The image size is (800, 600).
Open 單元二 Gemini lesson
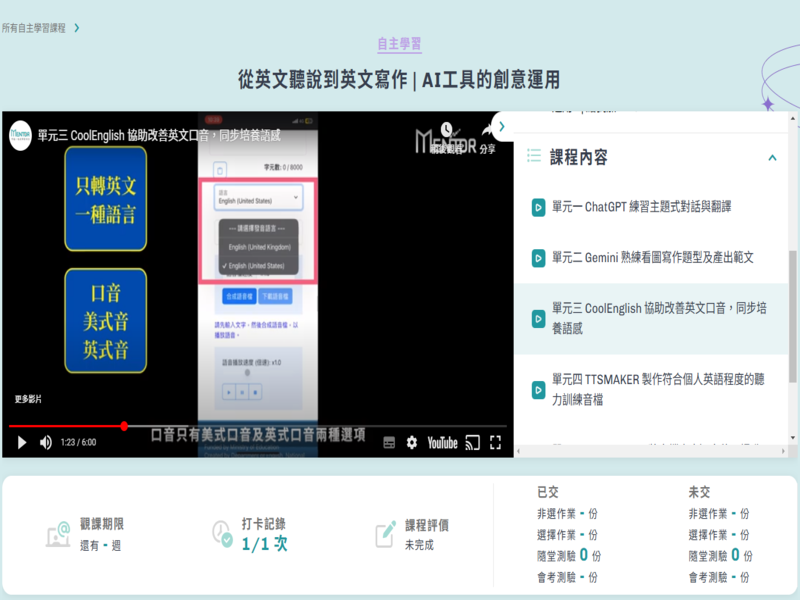[x=652, y=257]
